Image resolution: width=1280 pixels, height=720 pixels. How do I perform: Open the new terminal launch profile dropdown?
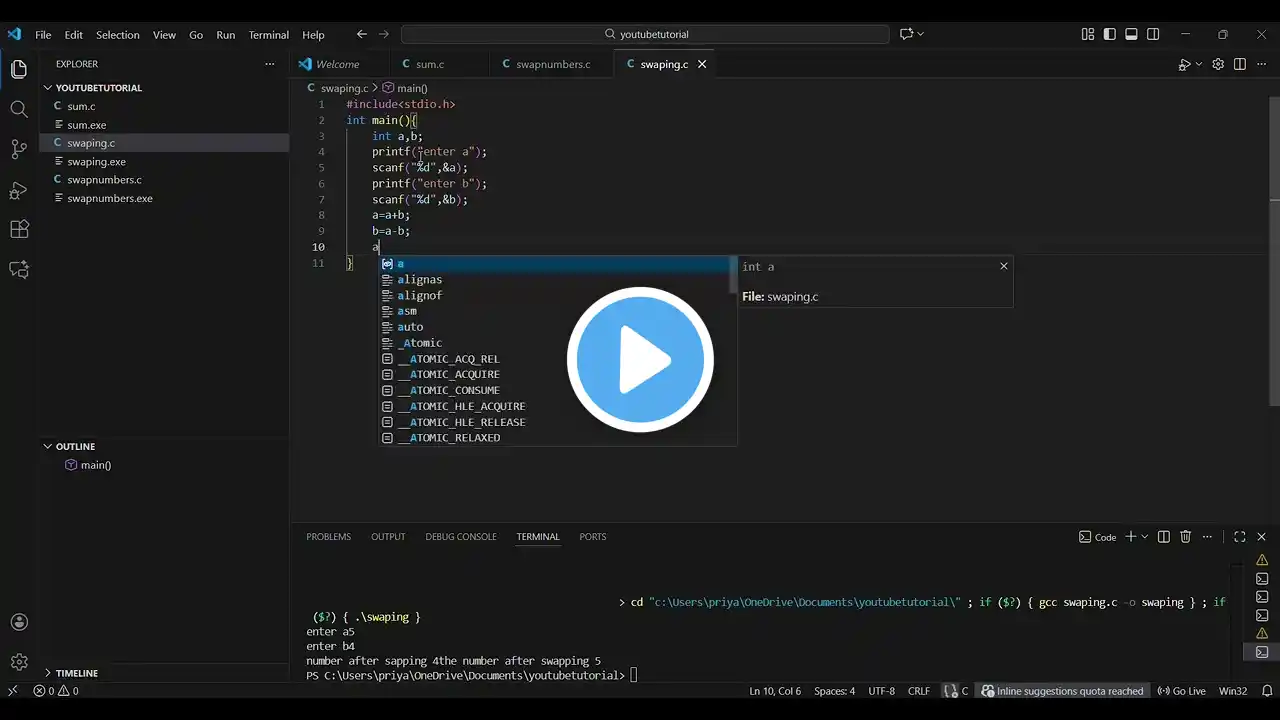tap(1145, 537)
